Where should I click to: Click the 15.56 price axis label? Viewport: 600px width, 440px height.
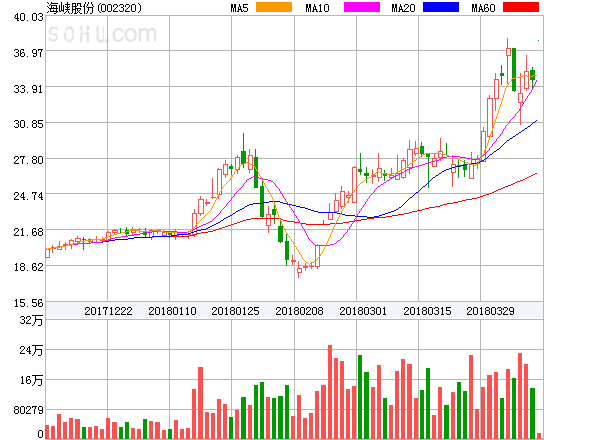(29, 303)
